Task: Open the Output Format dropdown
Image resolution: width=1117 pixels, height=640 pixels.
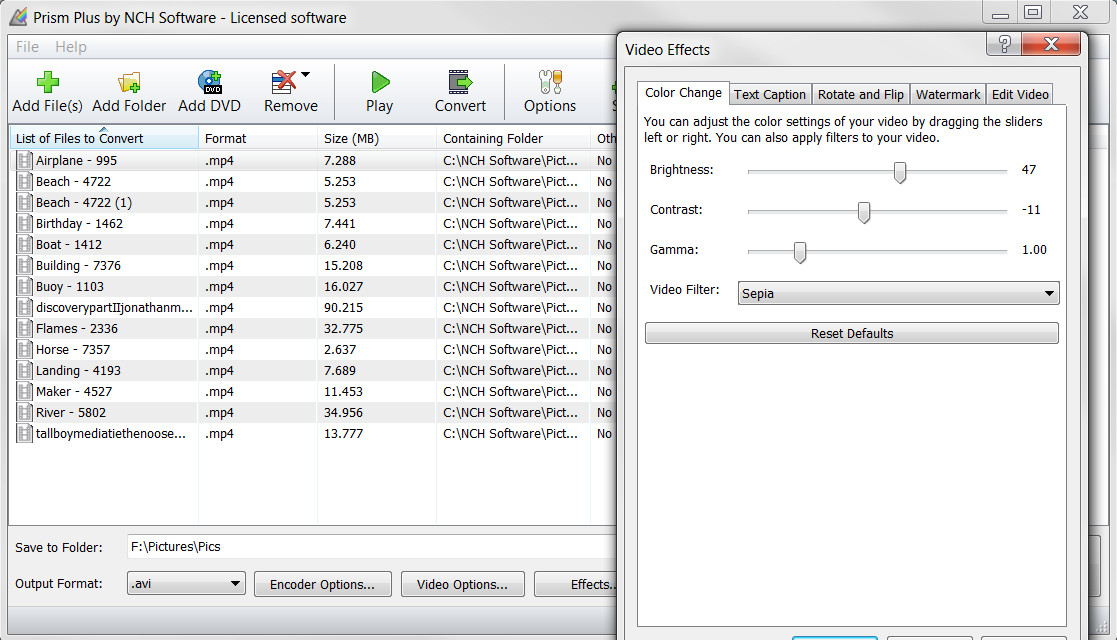Action: pyautogui.click(x=237, y=583)
